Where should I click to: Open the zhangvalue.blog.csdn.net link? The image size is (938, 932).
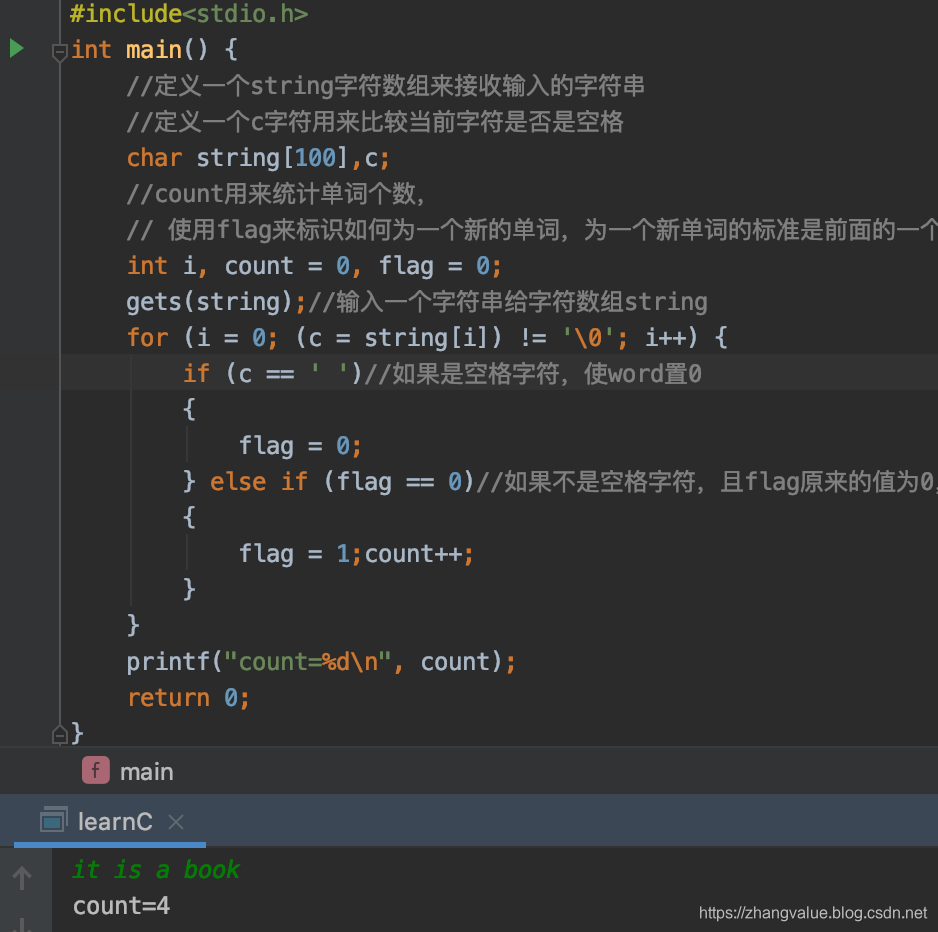point(812,913)
